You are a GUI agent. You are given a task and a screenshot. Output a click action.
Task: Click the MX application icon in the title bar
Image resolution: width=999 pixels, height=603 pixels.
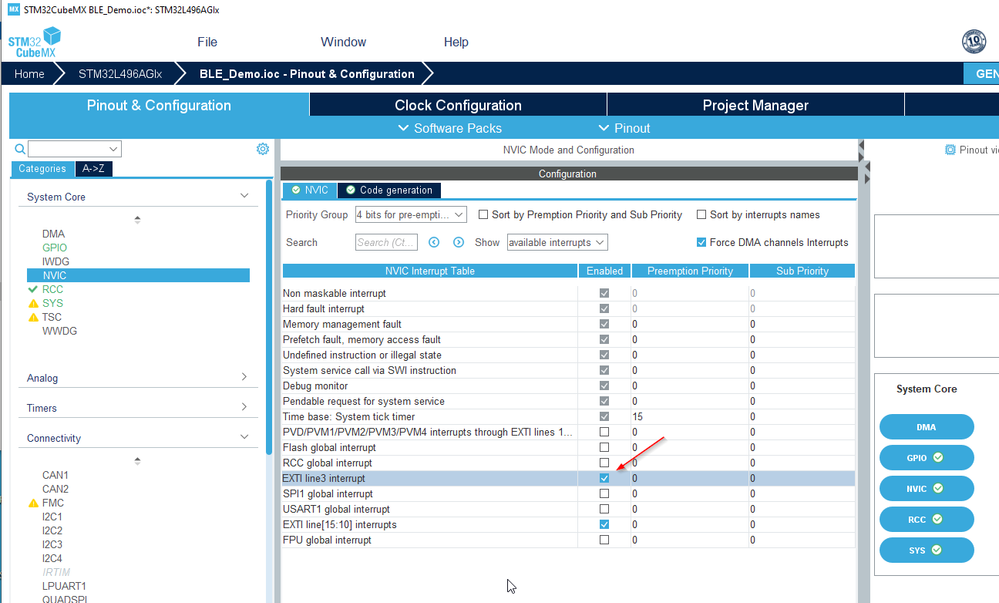13,10
